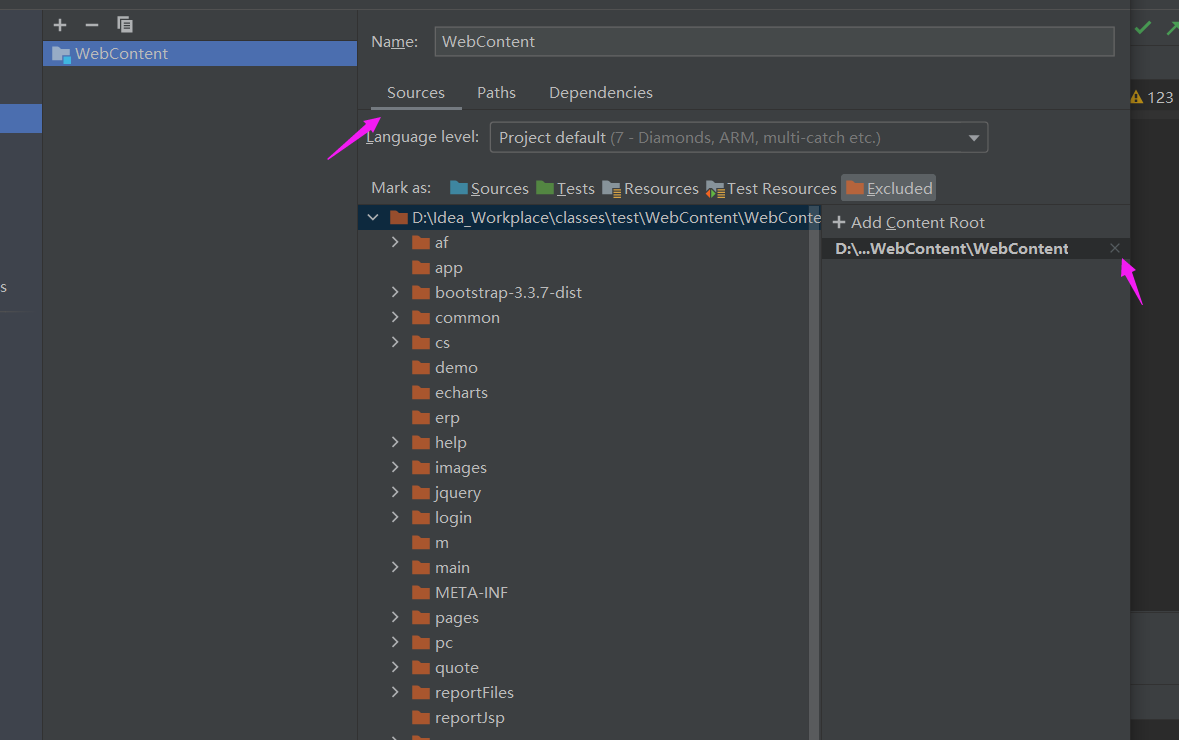The height and width of the screenshot is (740, 1179).
Task: Click the warning 123 indicator
Action: point(1152,97)
